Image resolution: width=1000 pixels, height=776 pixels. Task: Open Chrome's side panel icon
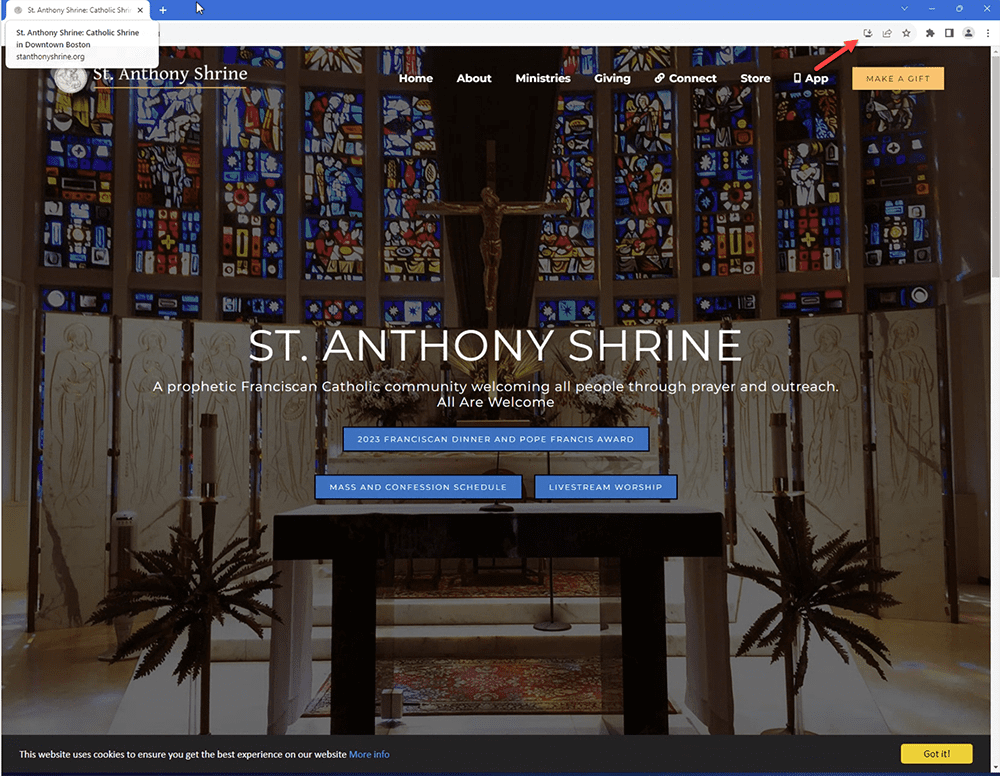(x=949, y=33)
